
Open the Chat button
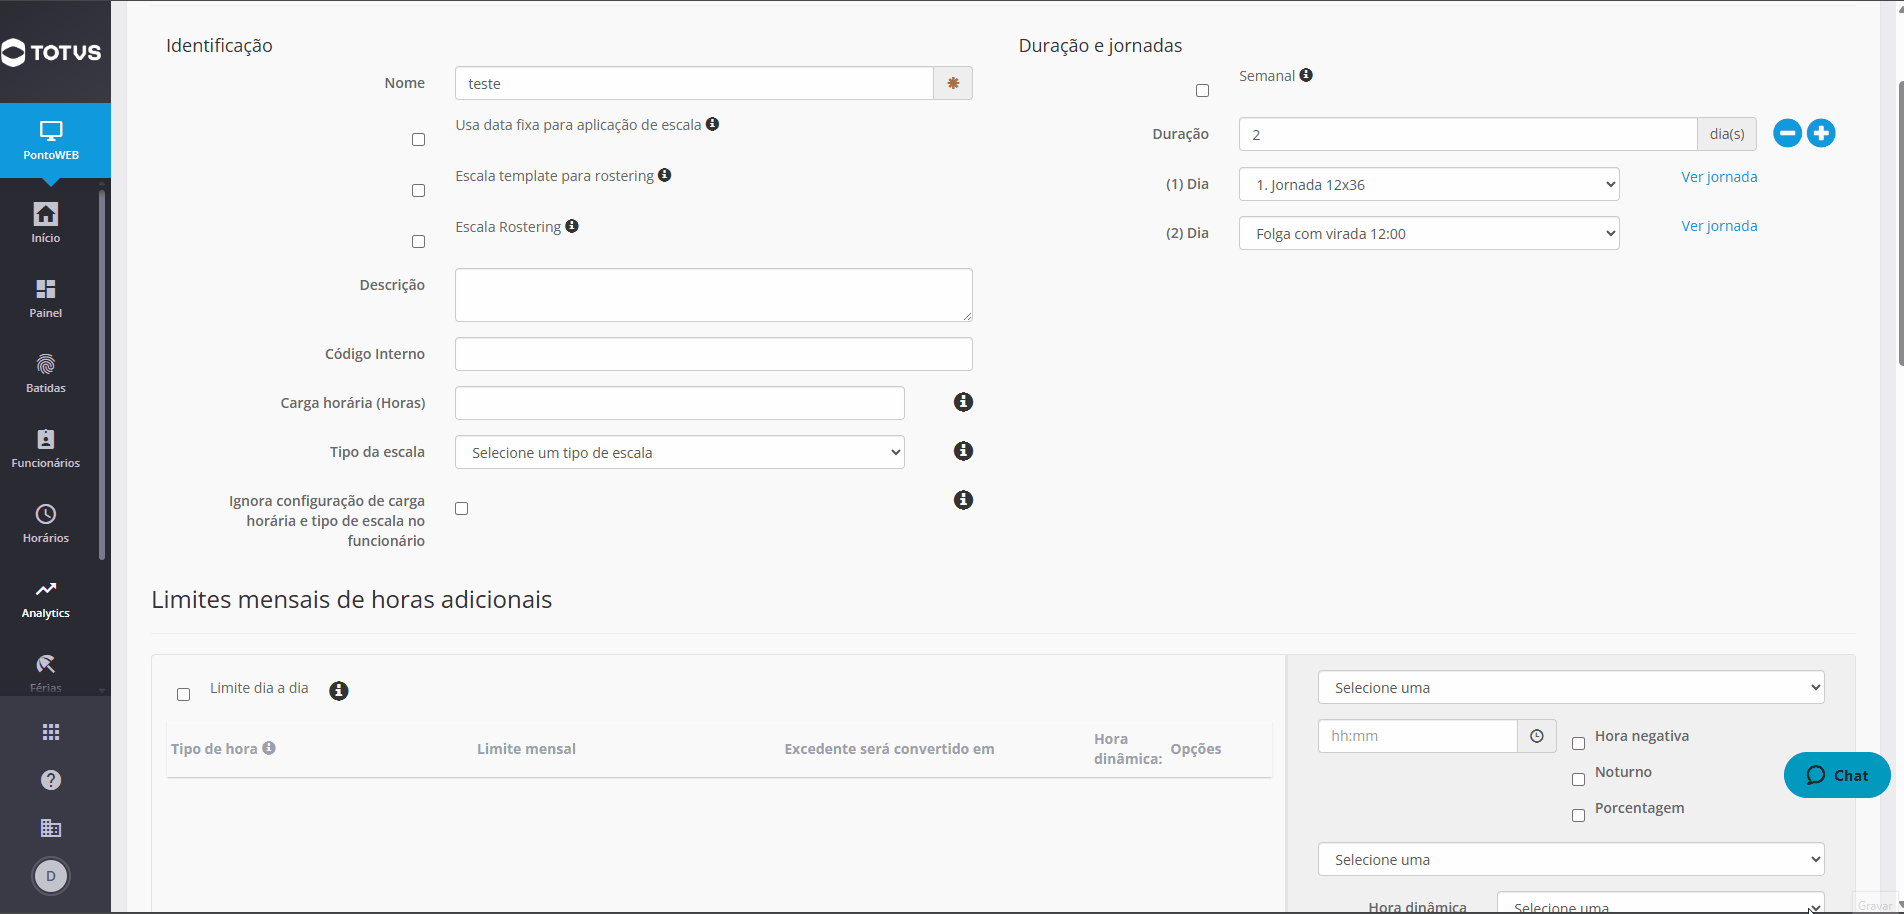coord(1837,775)
